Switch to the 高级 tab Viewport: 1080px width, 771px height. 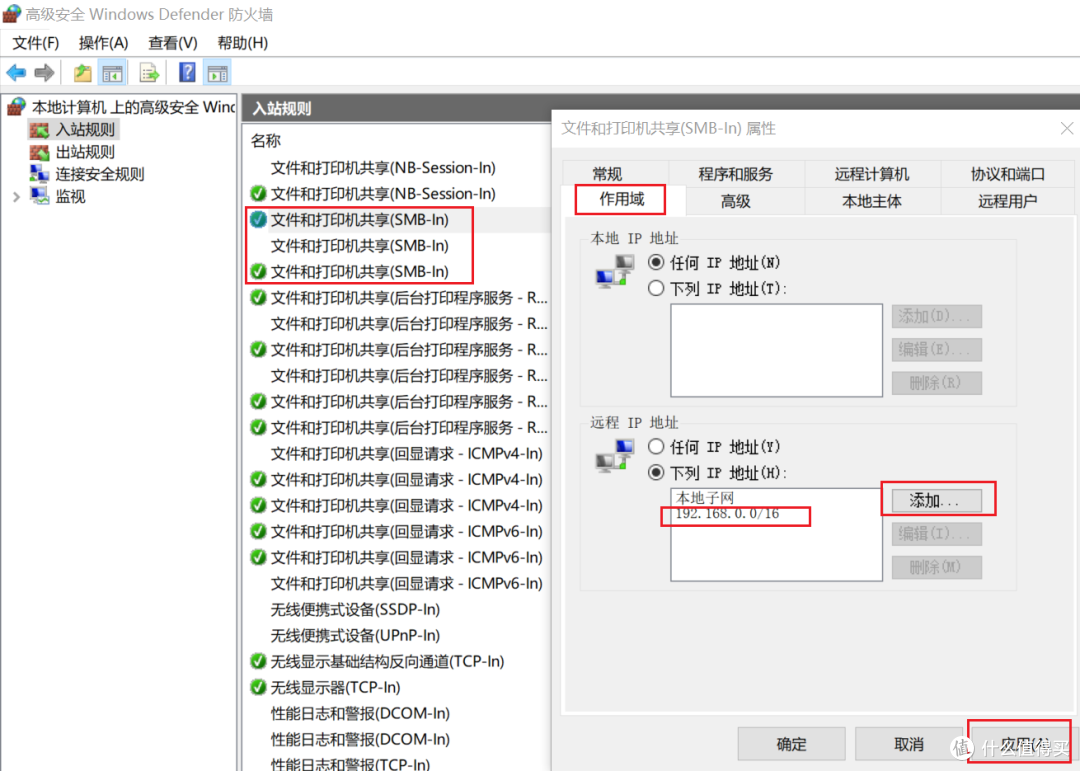[x=736, y=201]
